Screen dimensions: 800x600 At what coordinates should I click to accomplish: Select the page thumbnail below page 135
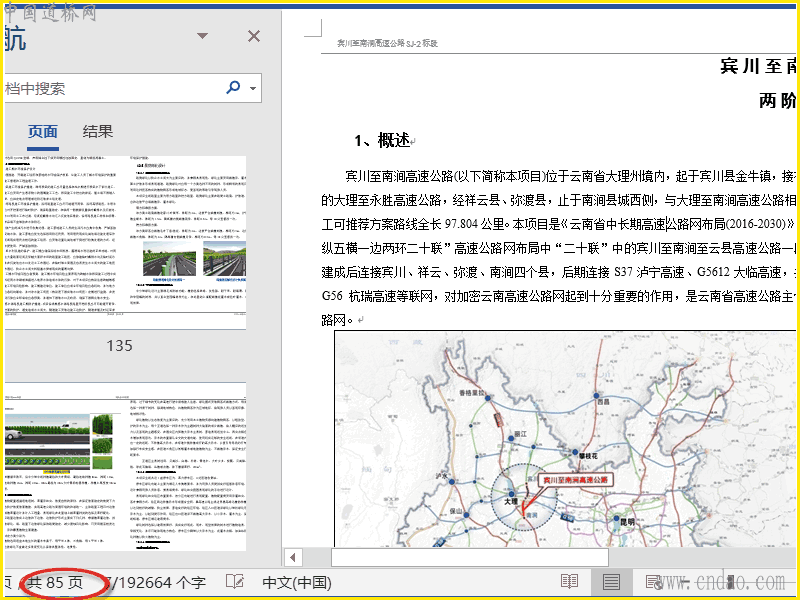point(124,466)
